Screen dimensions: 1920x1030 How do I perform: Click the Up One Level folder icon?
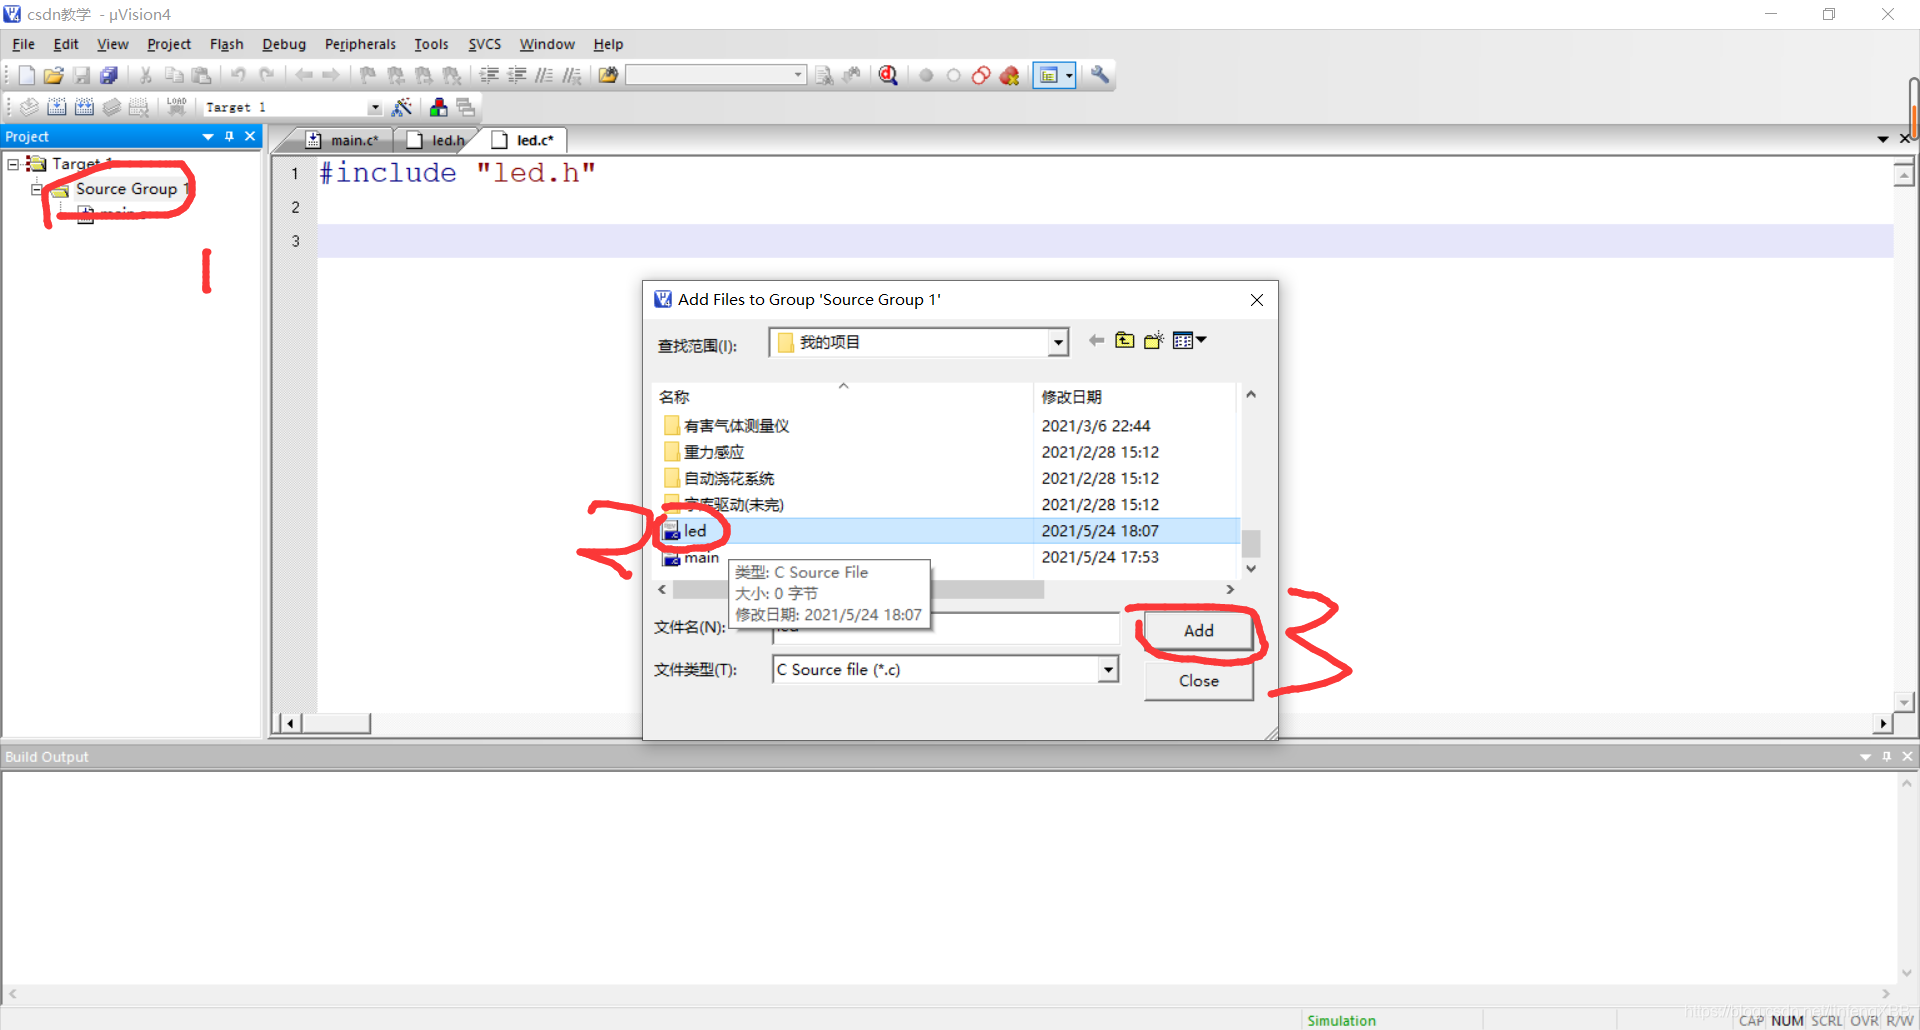(x=1125, y=341)
